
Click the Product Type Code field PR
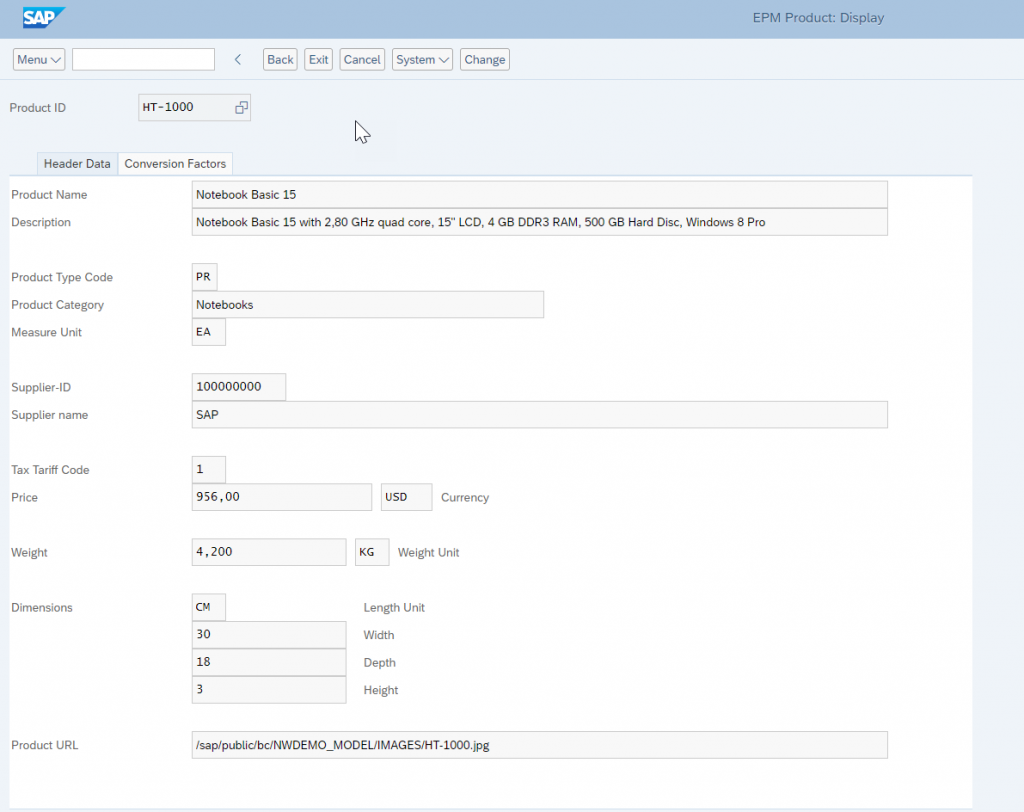204,277
